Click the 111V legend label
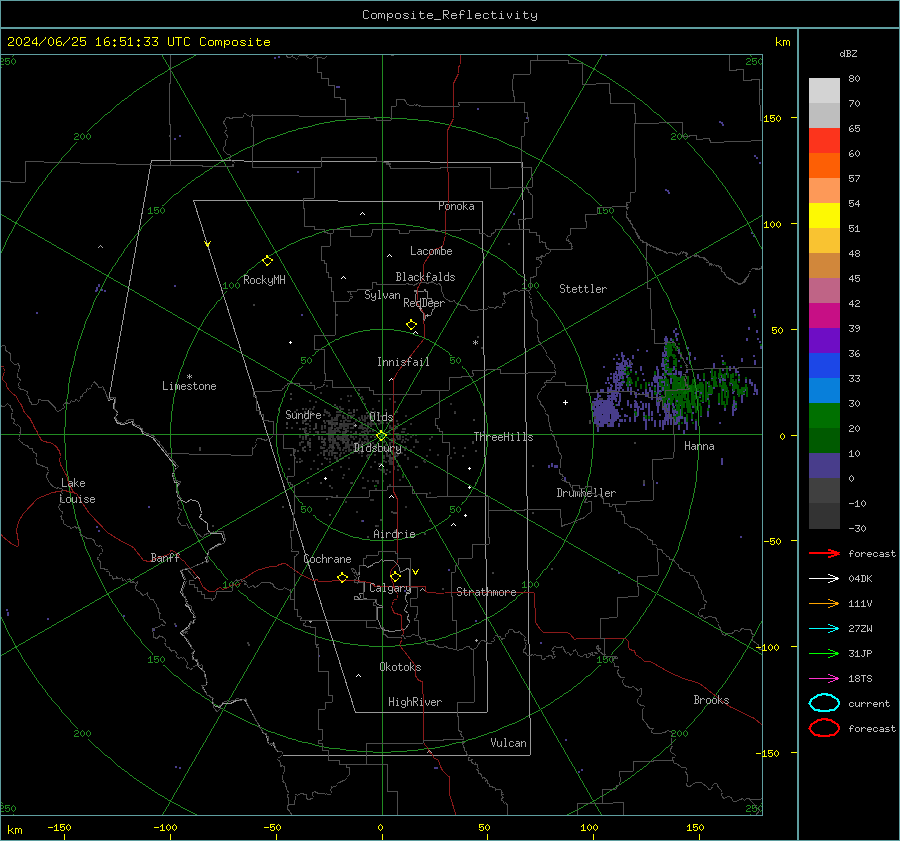Image resolution: width=900 pixels, height=841 pixels. [x=860, y=603]
